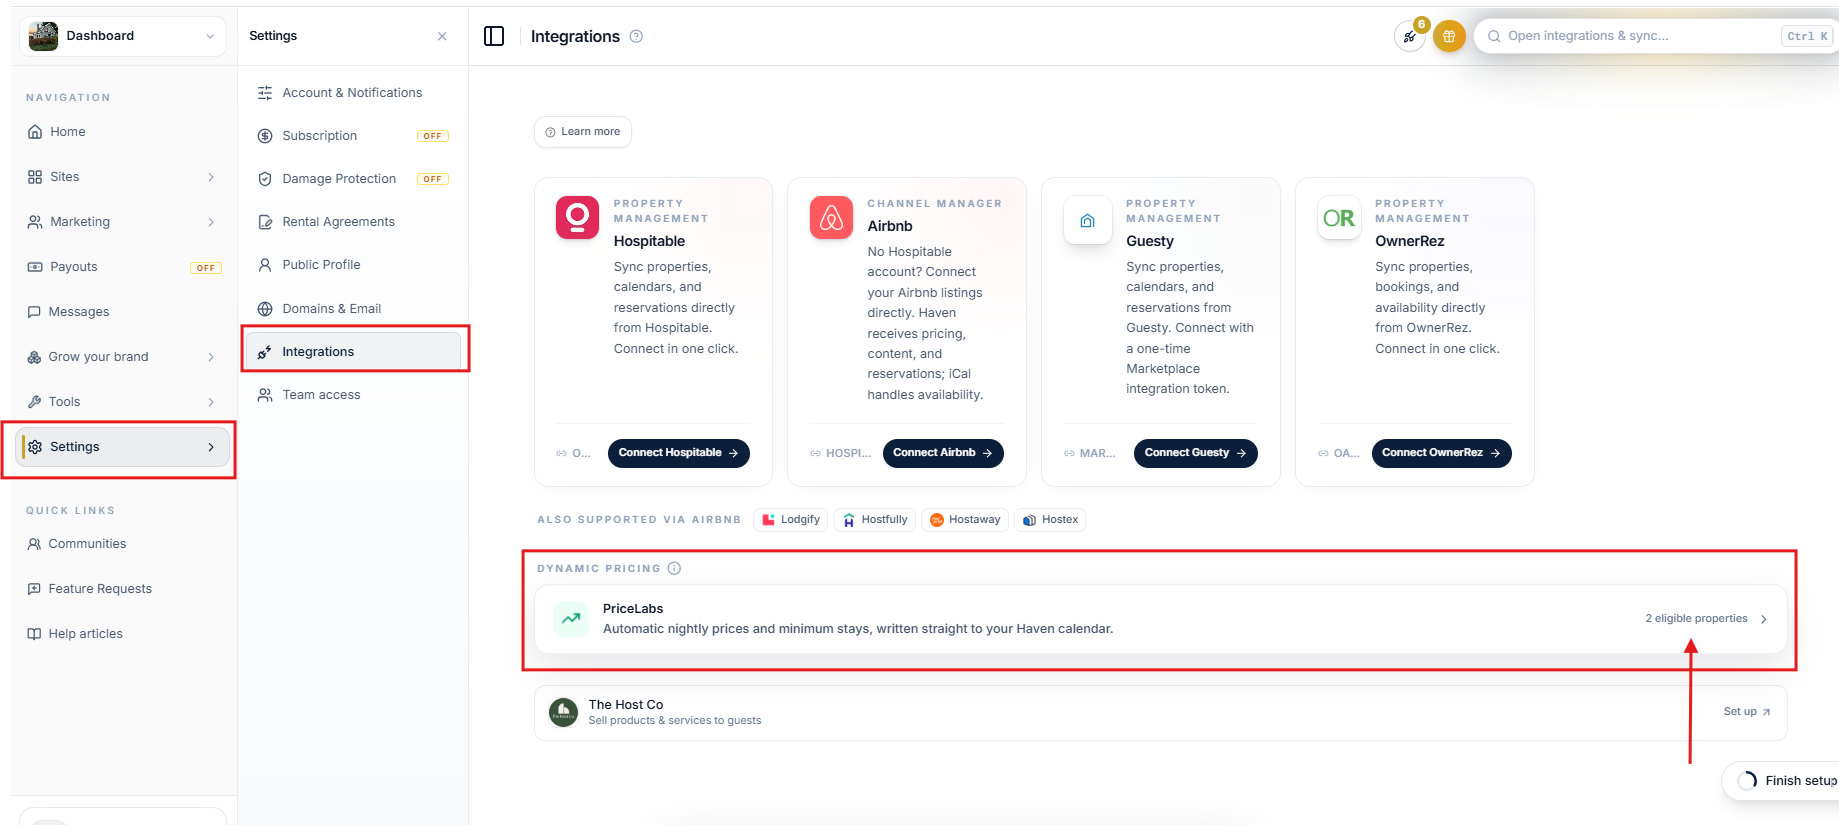Screen dimensions: 1839x825
Task: Expand the Sites navigation chevron
Action: (211, 177)
